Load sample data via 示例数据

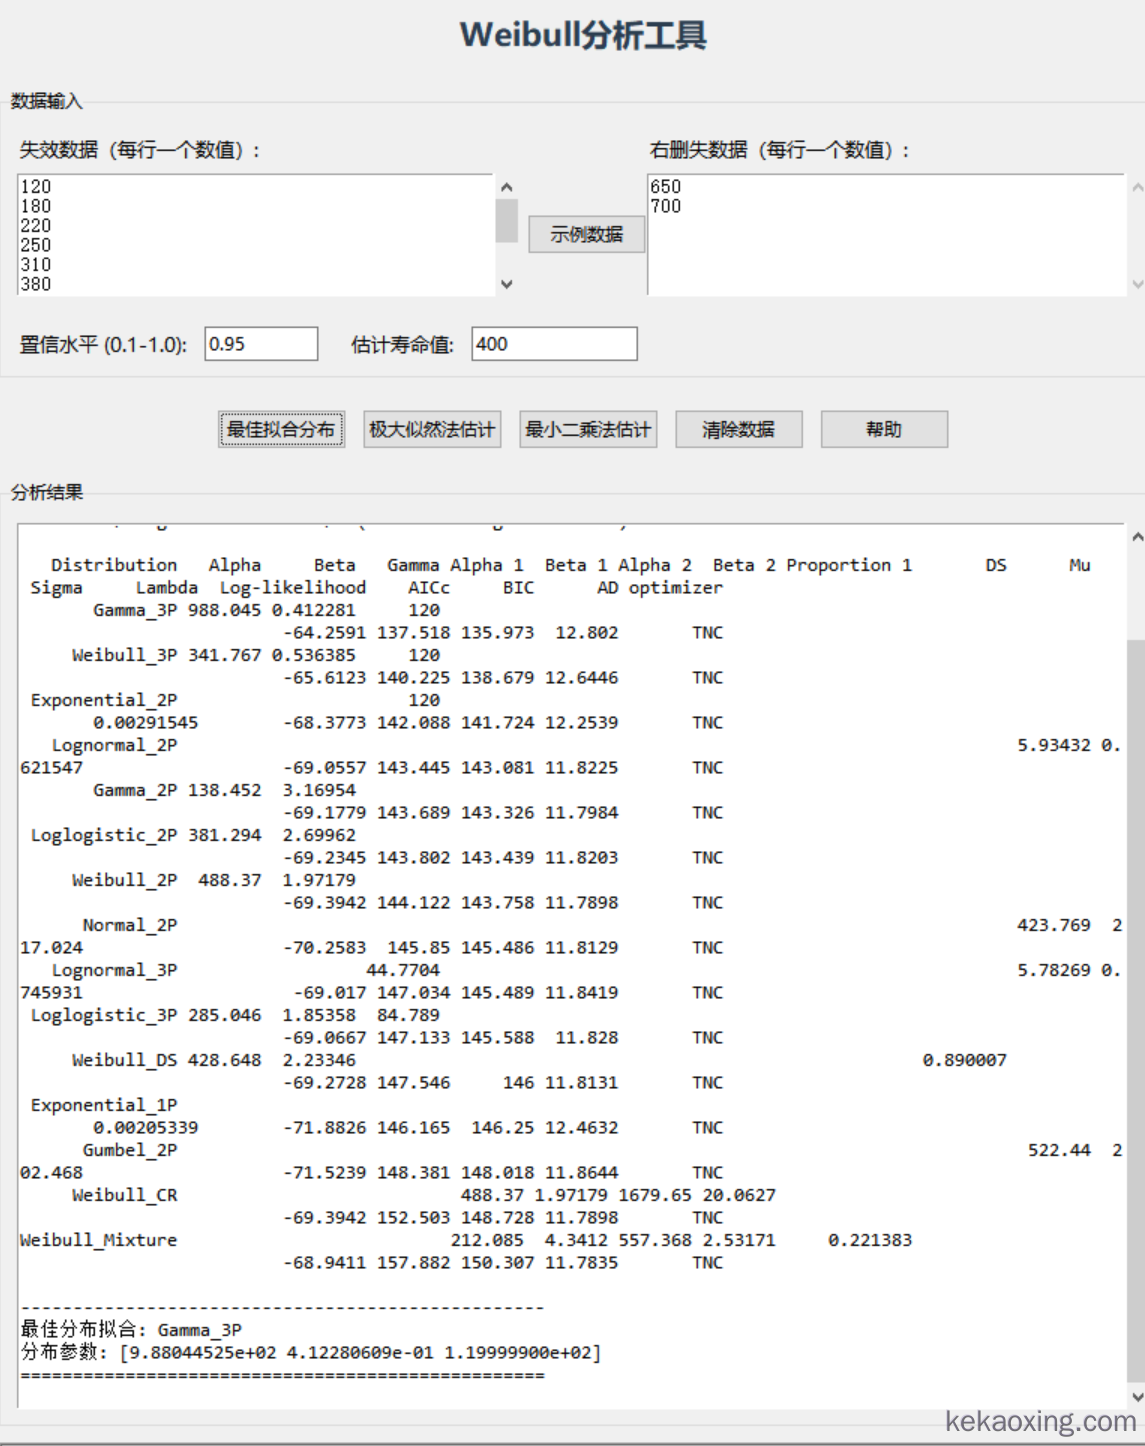coord(586,235)
